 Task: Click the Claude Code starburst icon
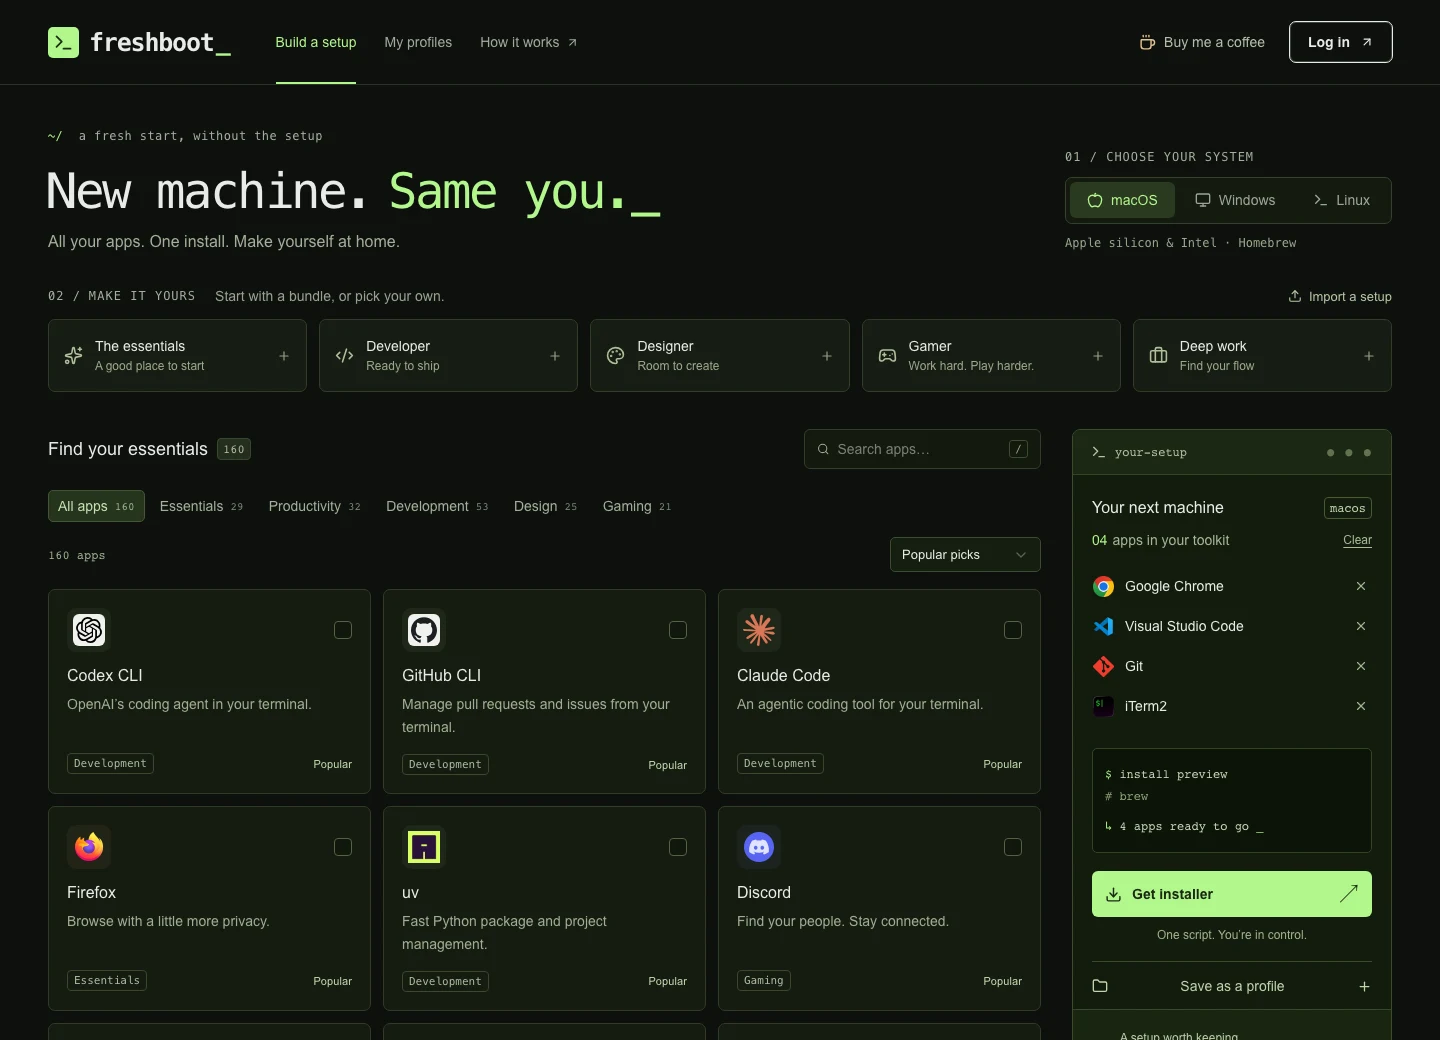(x=759, y=630)
